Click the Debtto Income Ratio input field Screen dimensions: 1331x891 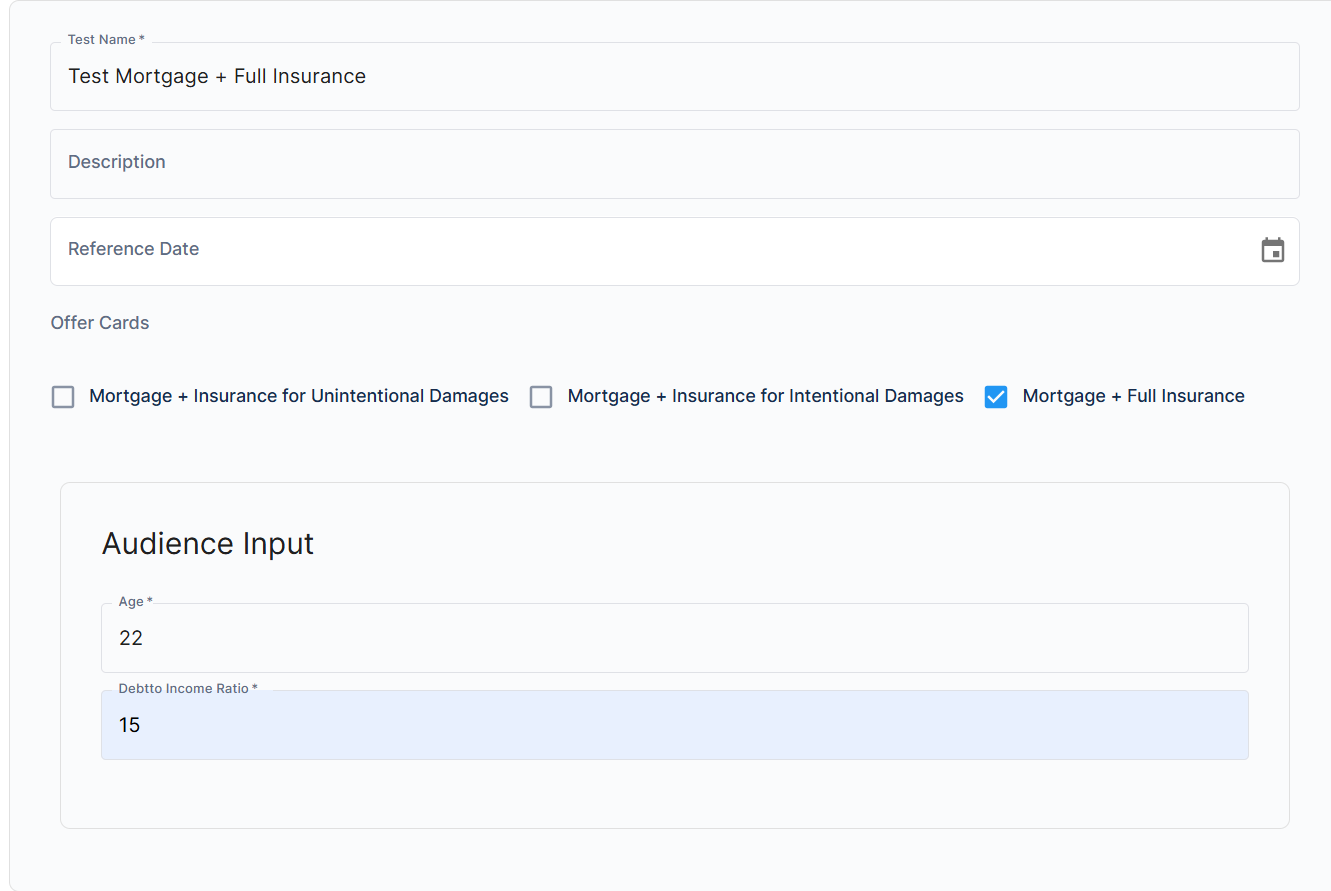(x=674, y=725)
